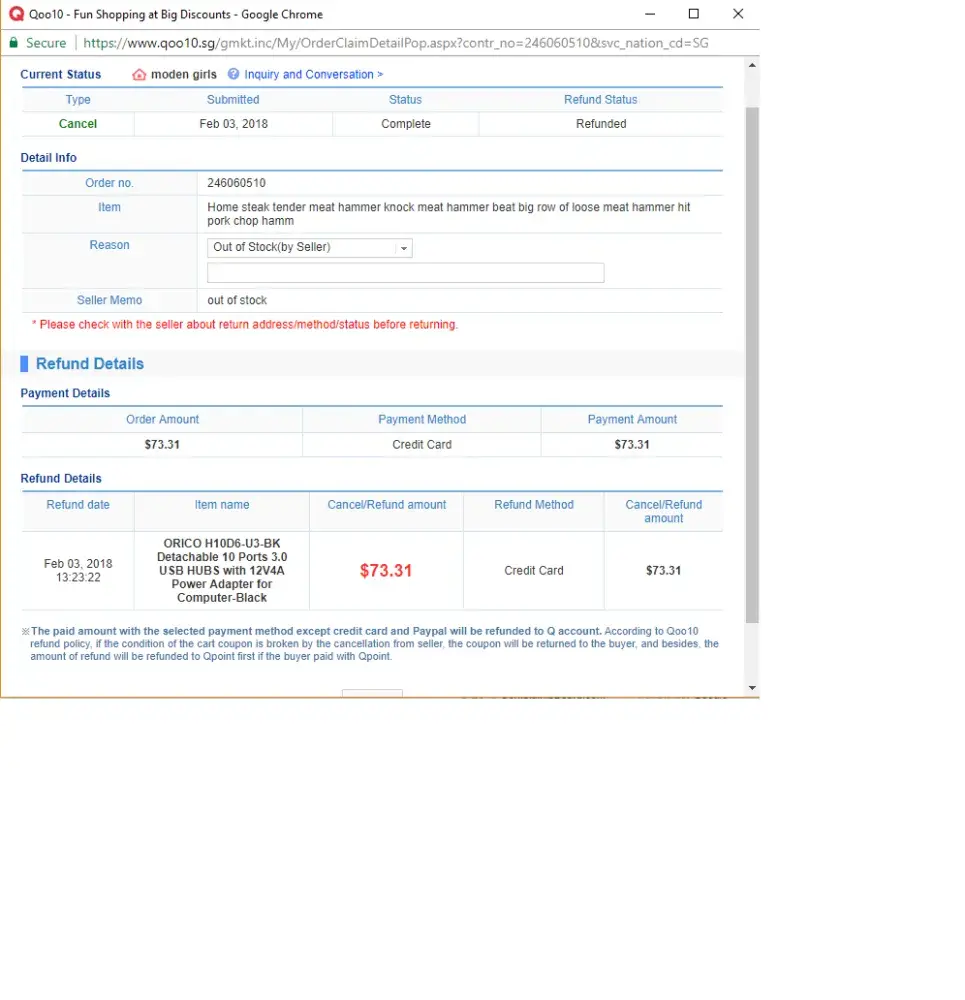Click the Qoo10 favicon in title bar

(16, 14)
